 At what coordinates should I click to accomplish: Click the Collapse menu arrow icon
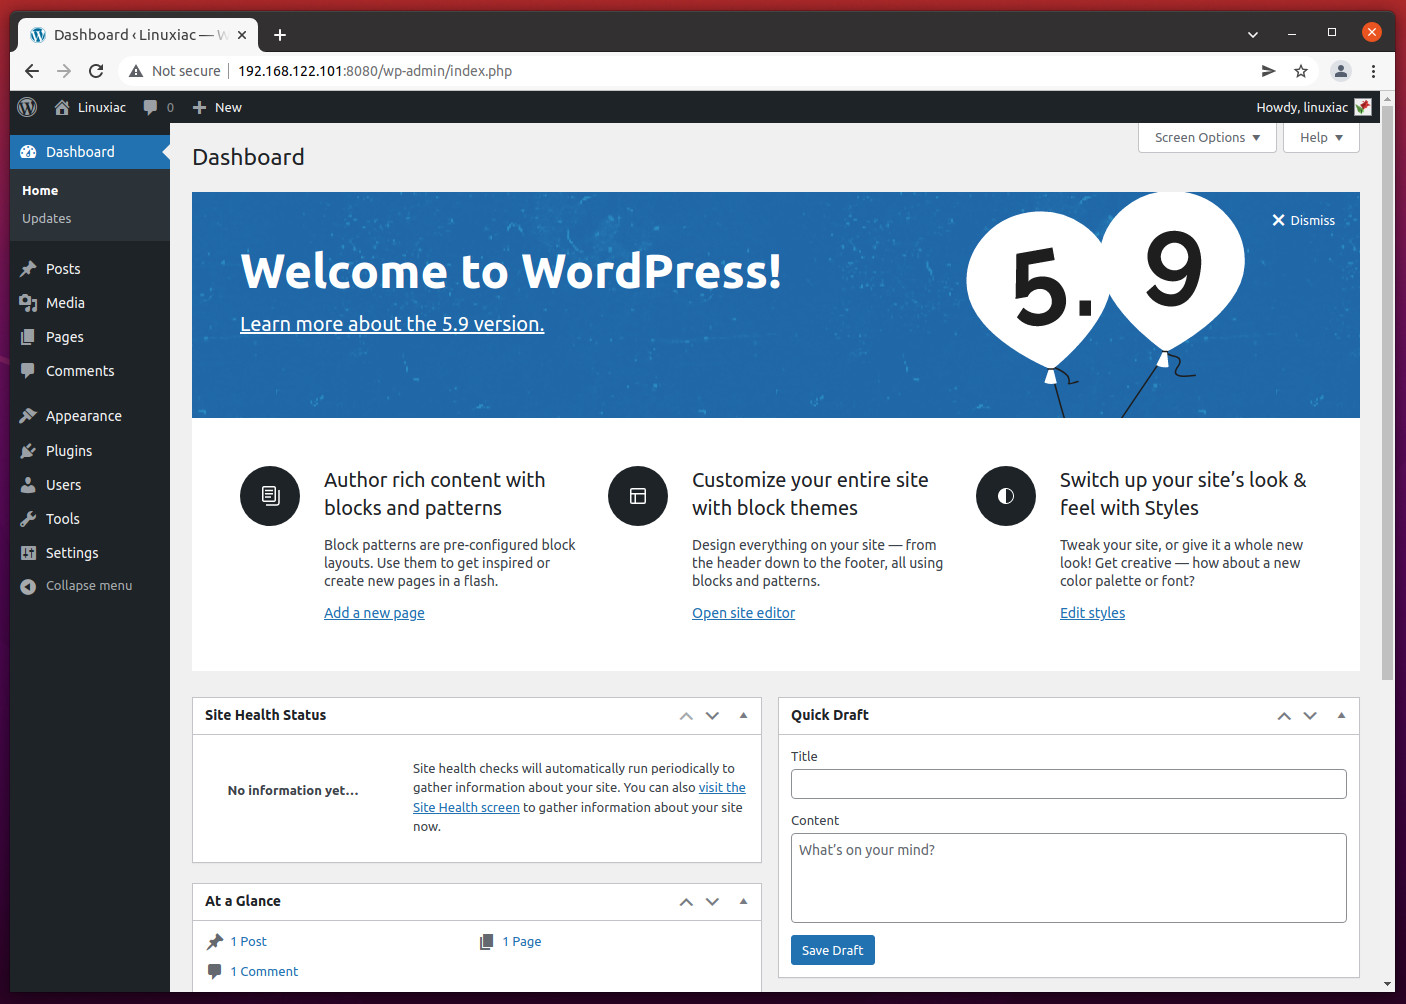tap(28, 586)
